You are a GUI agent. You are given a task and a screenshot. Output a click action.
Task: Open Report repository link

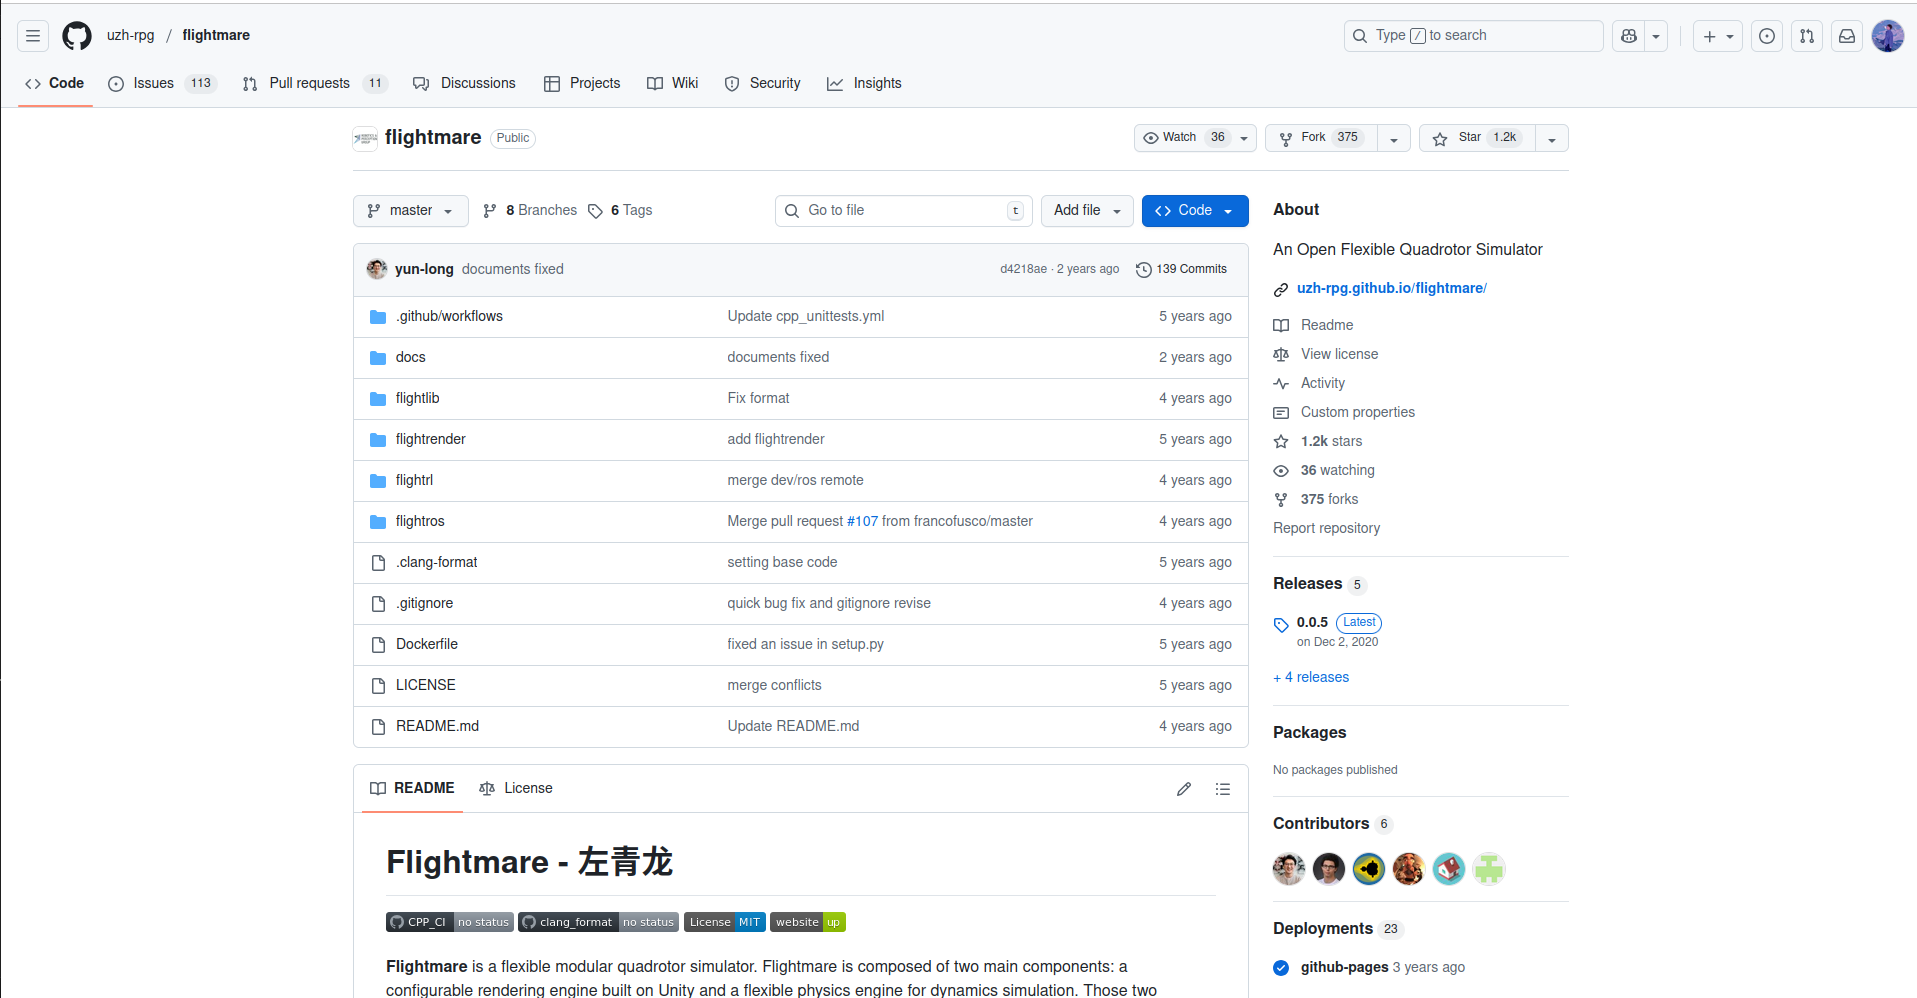click(1326, 528)
